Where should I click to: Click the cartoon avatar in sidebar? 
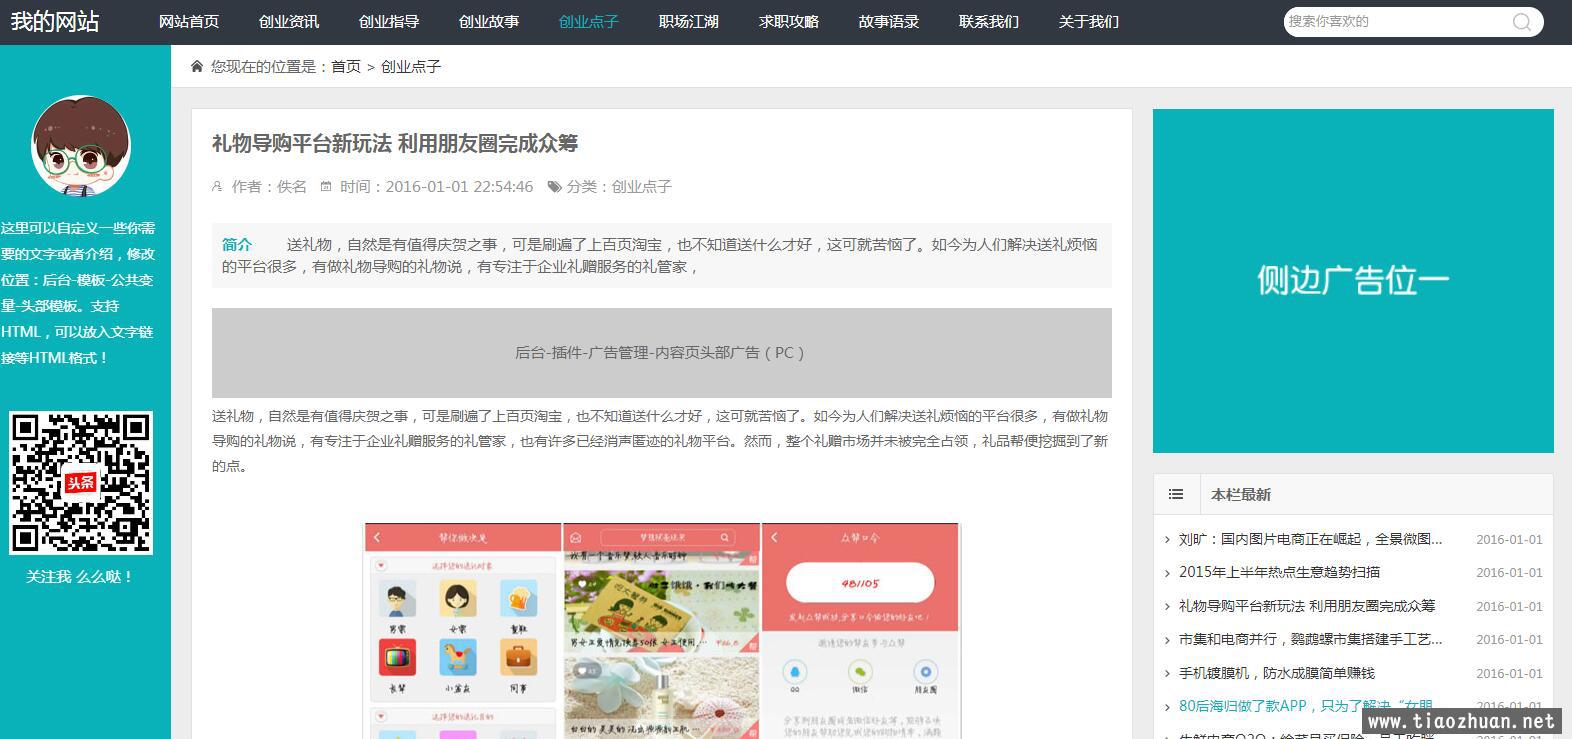[81, 146]
